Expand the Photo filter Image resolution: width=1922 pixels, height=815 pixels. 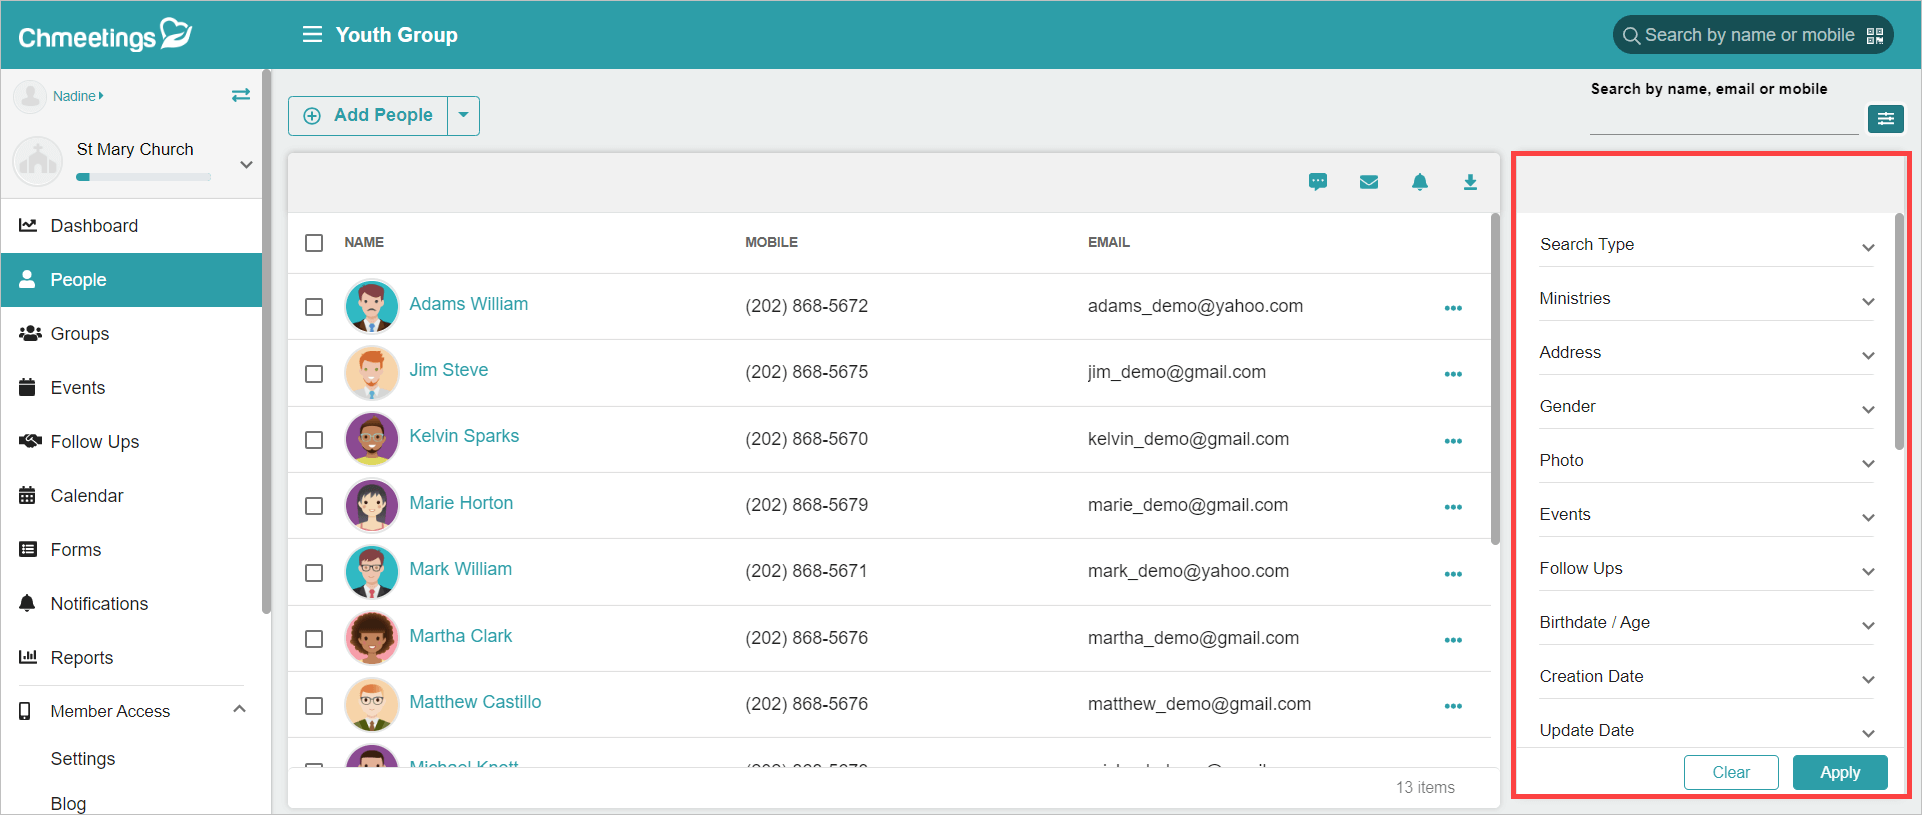click(x=1706, y=461)
